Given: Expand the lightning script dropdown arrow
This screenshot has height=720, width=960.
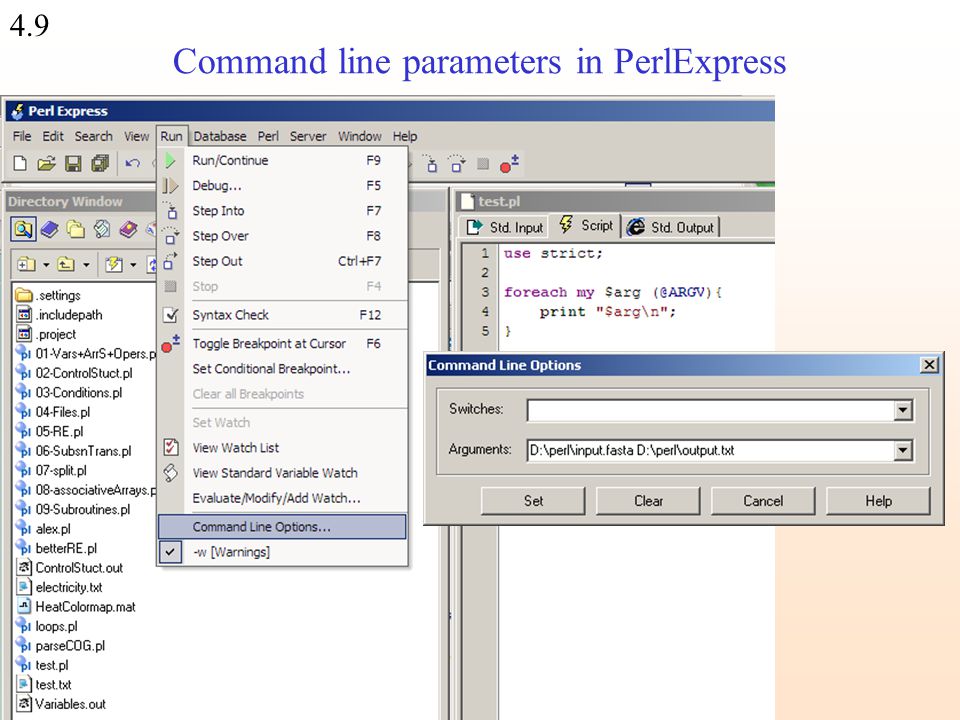Looking at the screenshot, I should (x=133, y=265).
